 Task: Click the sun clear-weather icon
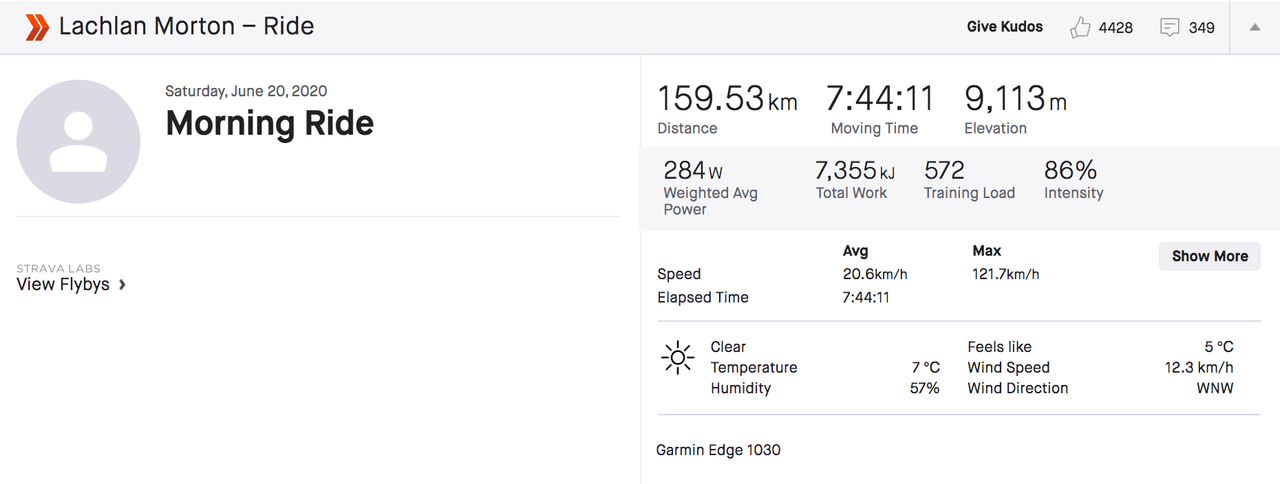click(678, 357)
